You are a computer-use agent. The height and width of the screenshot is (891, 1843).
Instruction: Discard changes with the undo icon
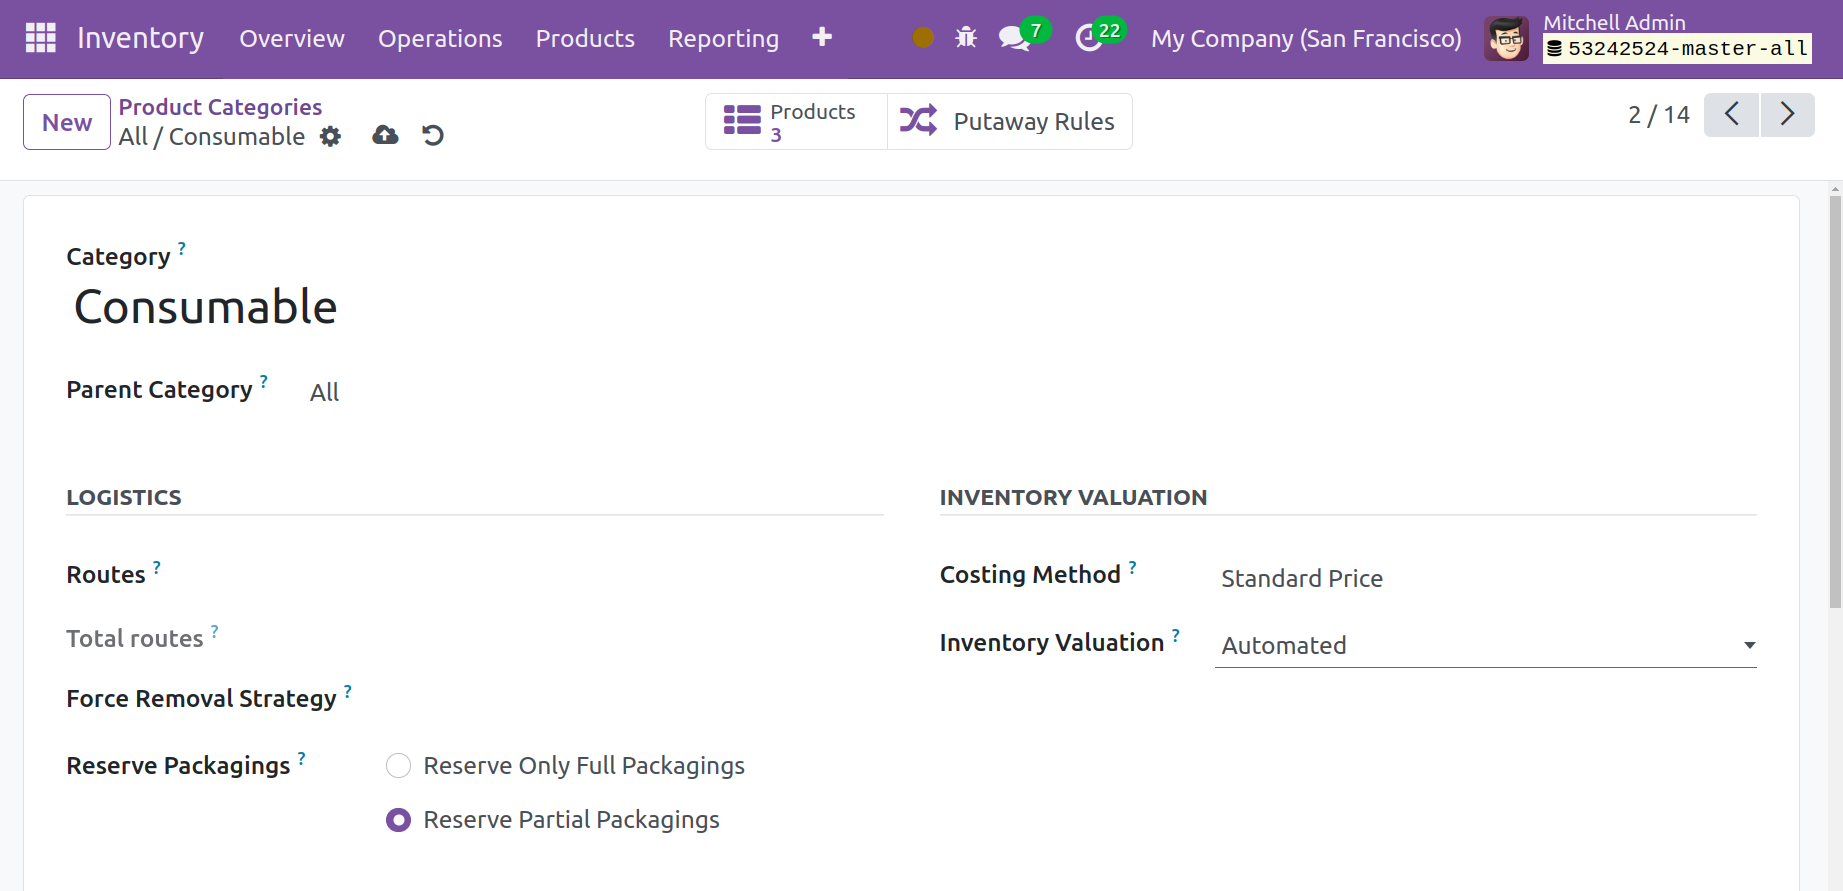click(432, 135)
